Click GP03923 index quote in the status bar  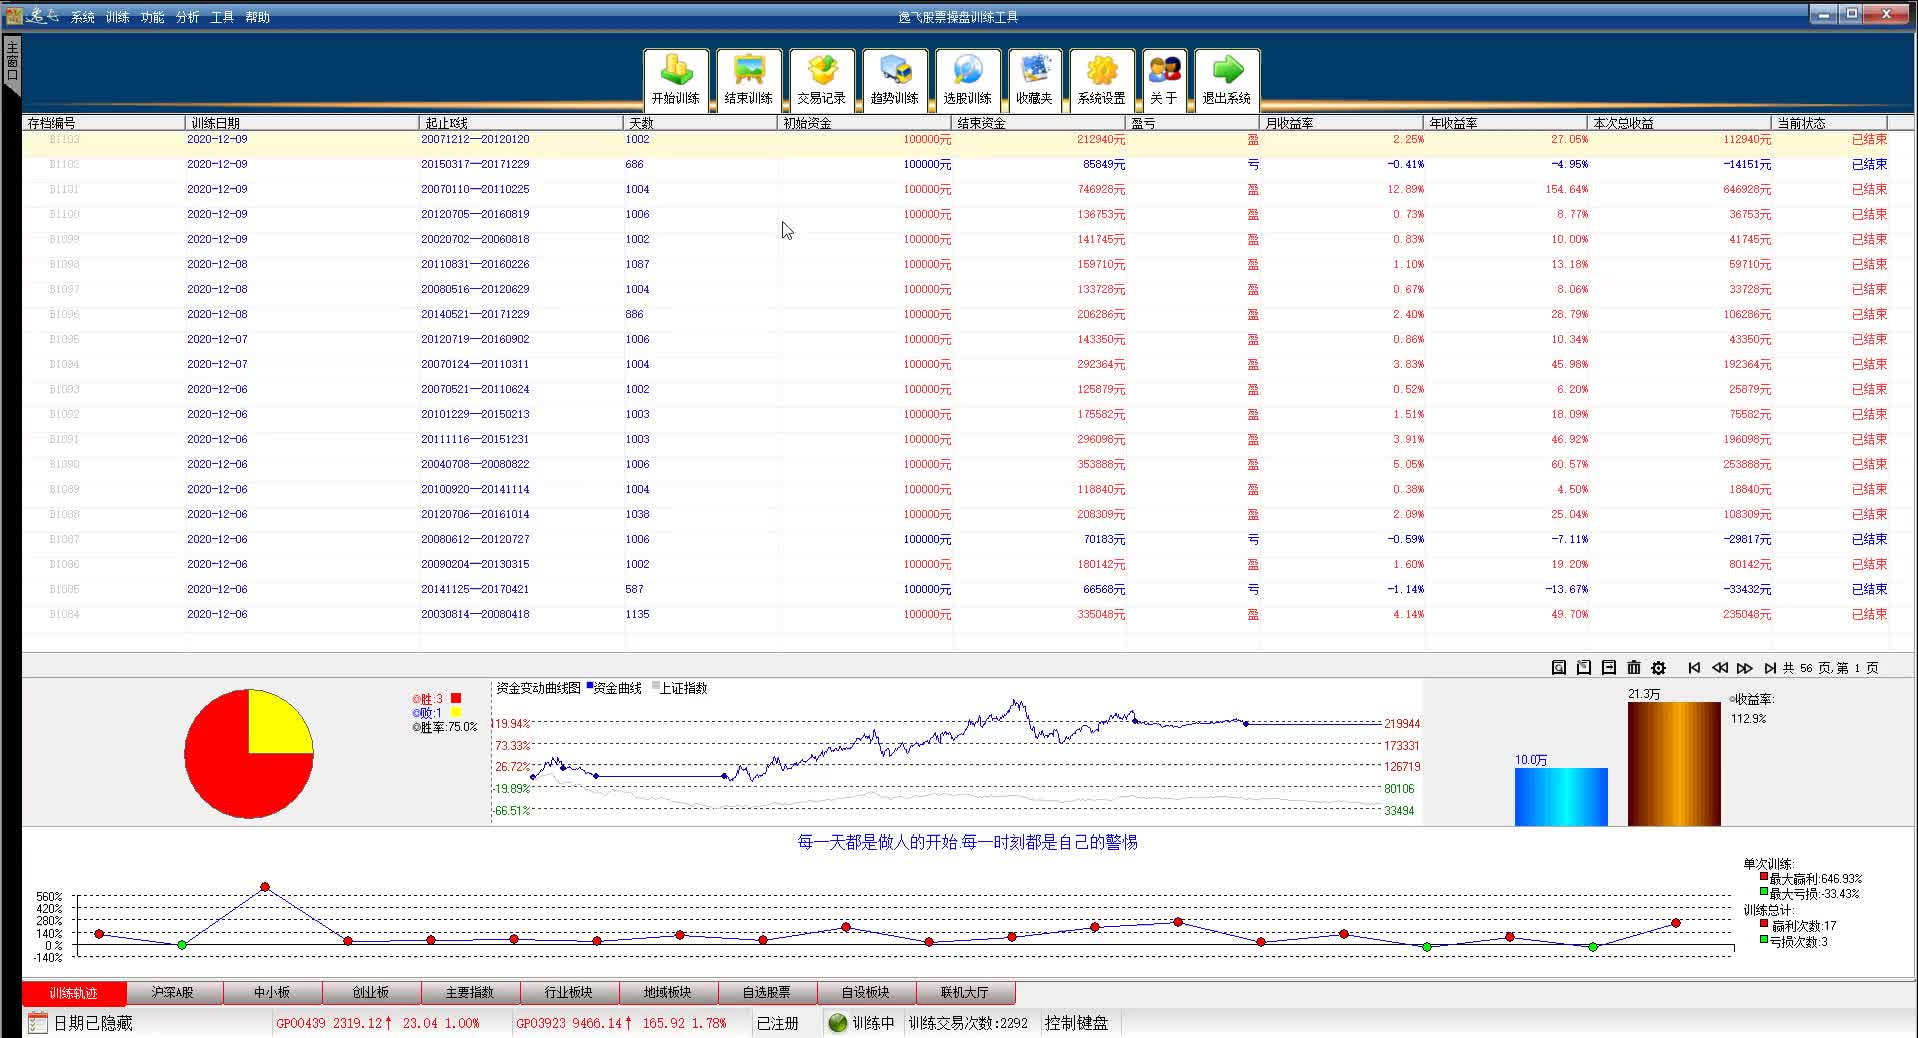[621, 1023]
